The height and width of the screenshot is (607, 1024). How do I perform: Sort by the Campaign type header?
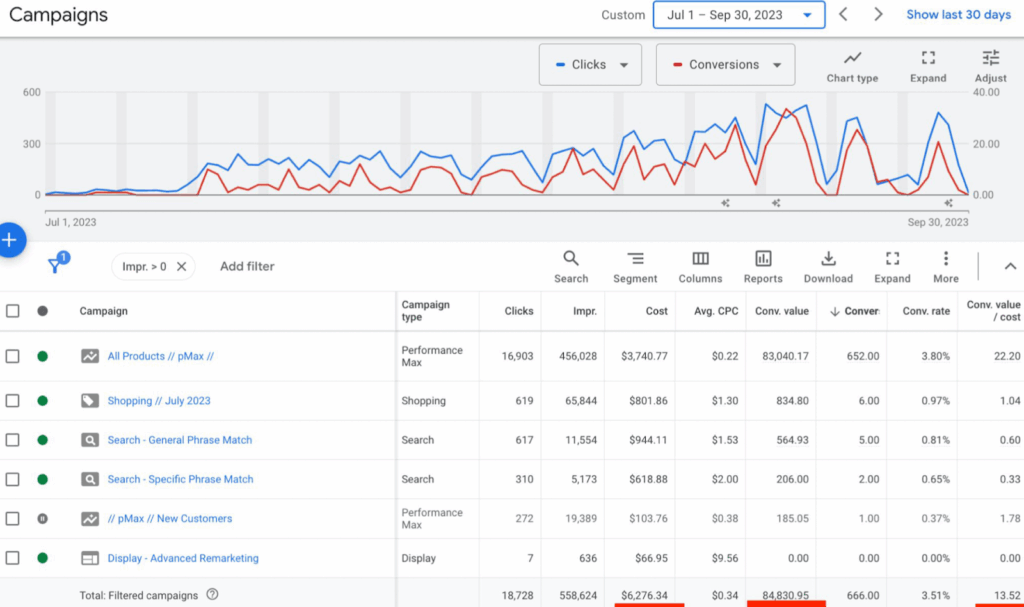pyautogui.click(x=425, y=311)
